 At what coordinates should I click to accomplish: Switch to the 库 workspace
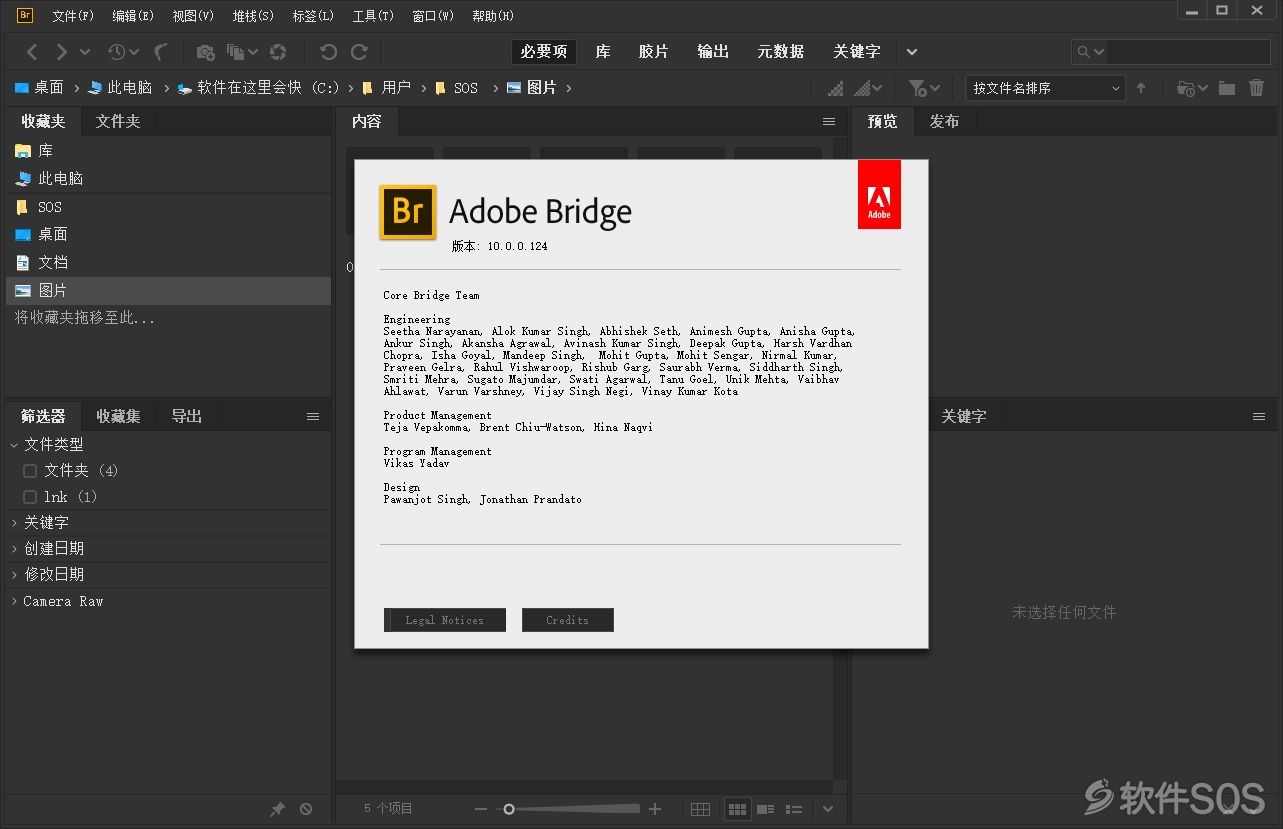click(603, 52)
